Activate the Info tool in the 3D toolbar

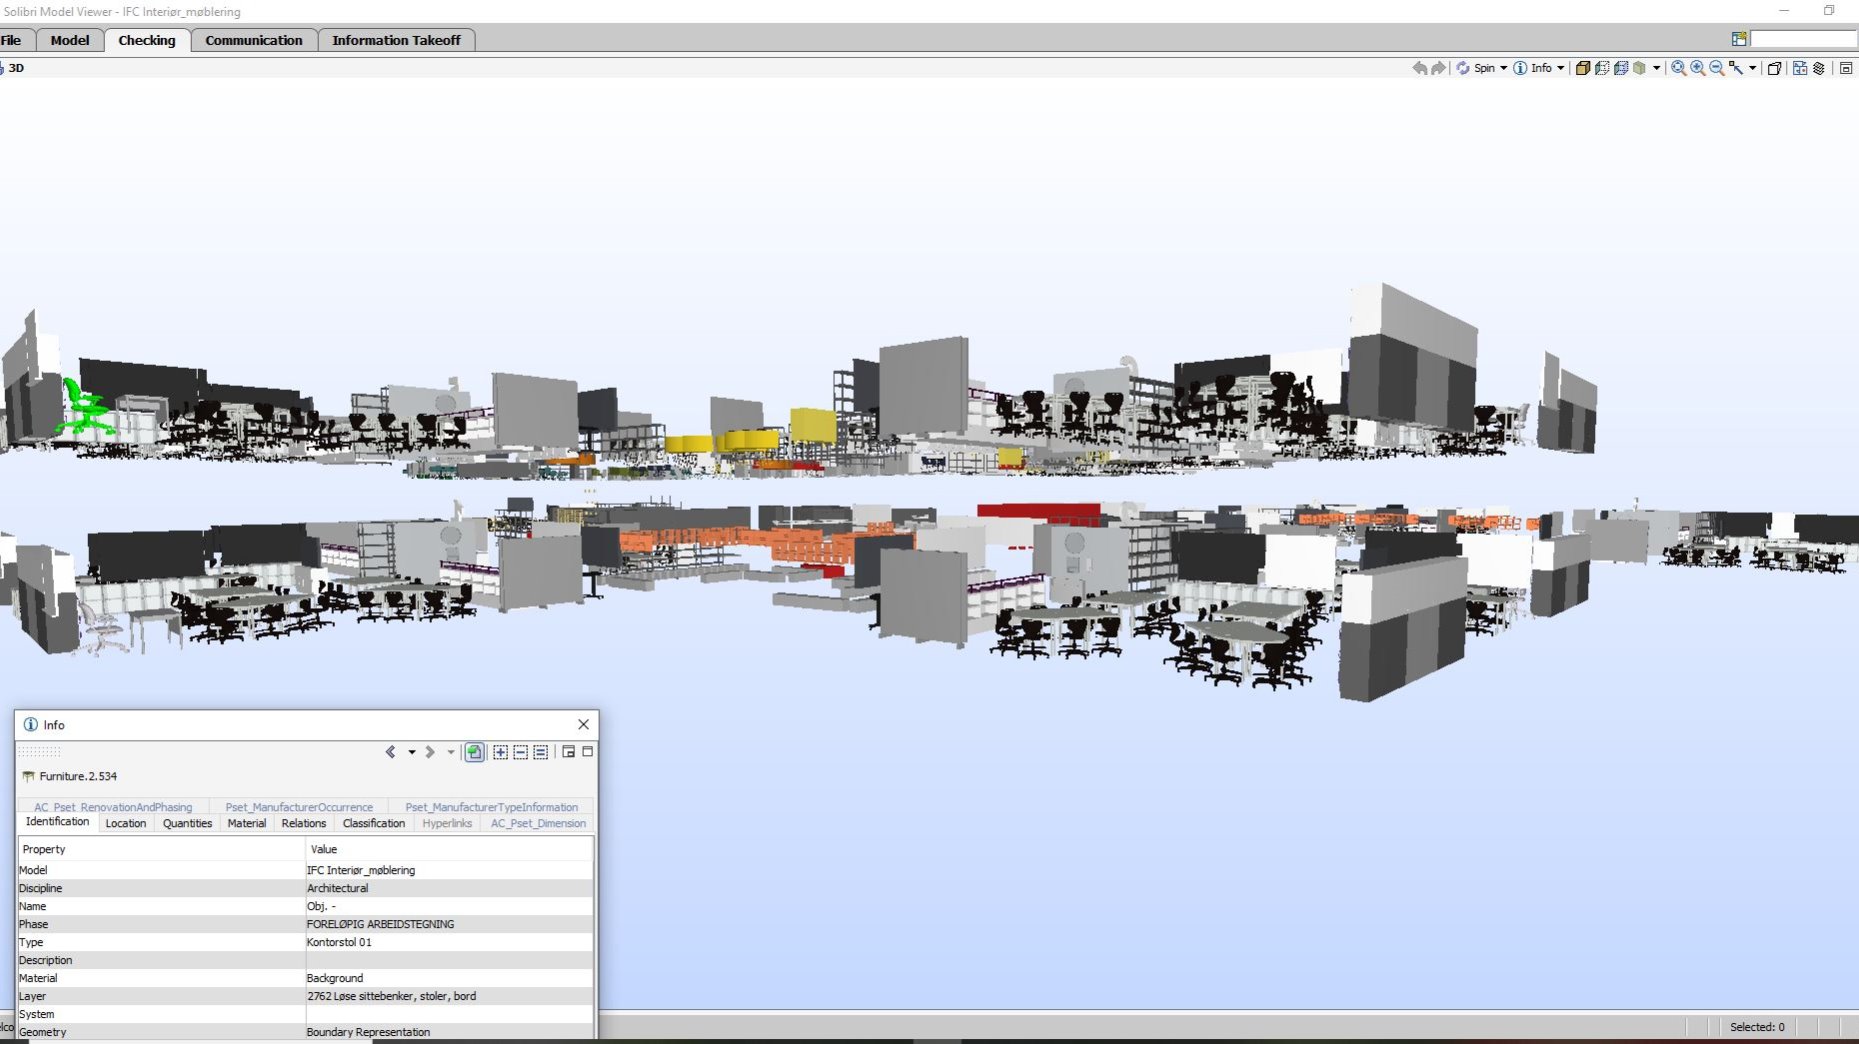click(x=1533, y=68)
